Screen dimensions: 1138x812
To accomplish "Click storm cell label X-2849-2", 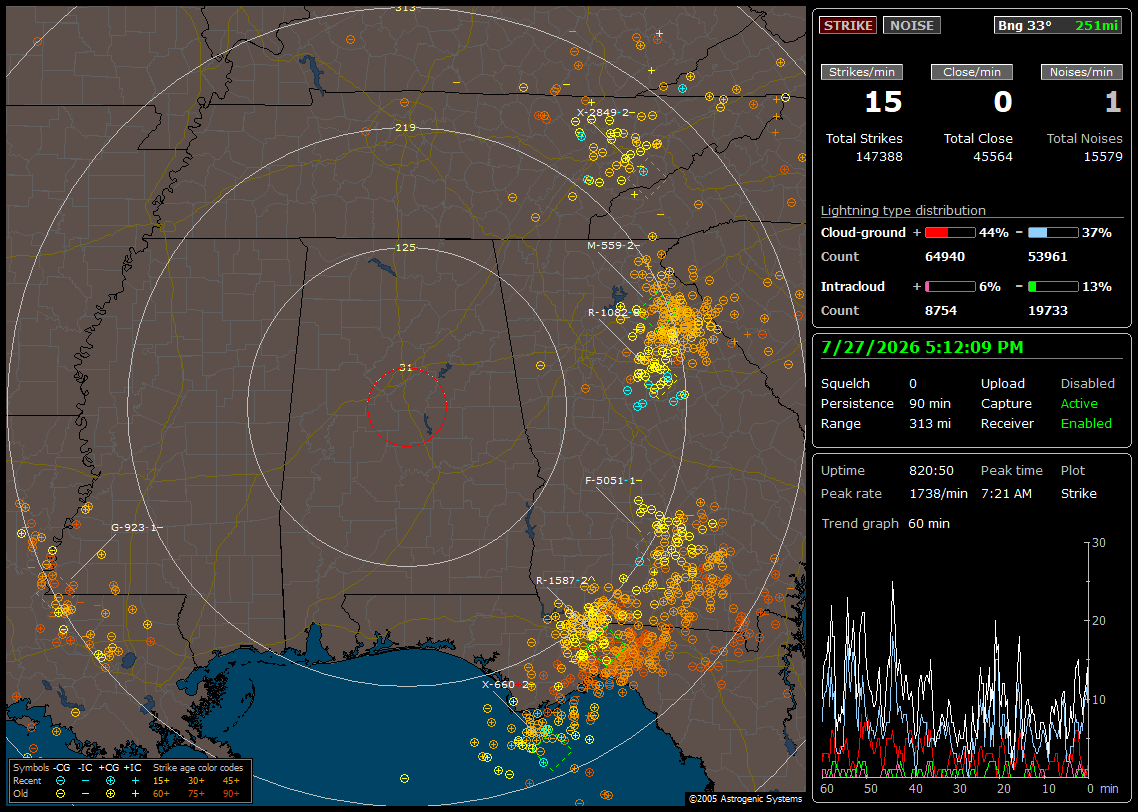I will pyautogui.click(x=605, y=112).
